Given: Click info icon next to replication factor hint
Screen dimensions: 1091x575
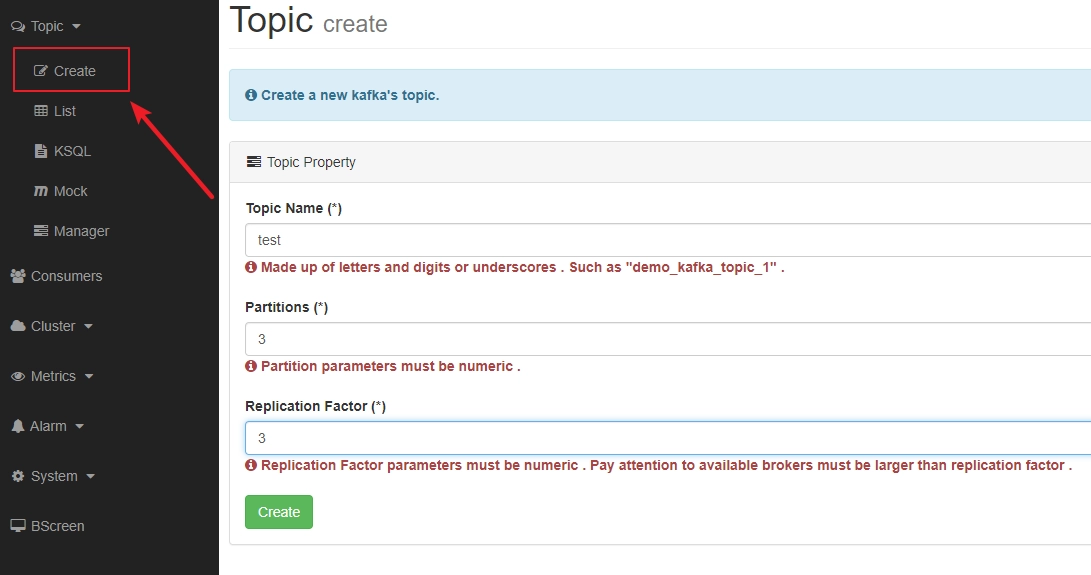Looking at the screenshot, I should click(251, 464).
